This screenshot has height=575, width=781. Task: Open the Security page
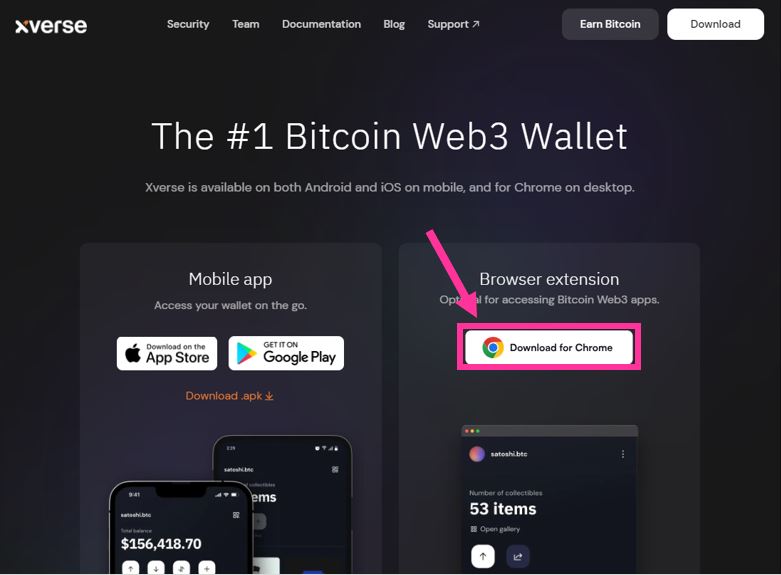(188, 24)
